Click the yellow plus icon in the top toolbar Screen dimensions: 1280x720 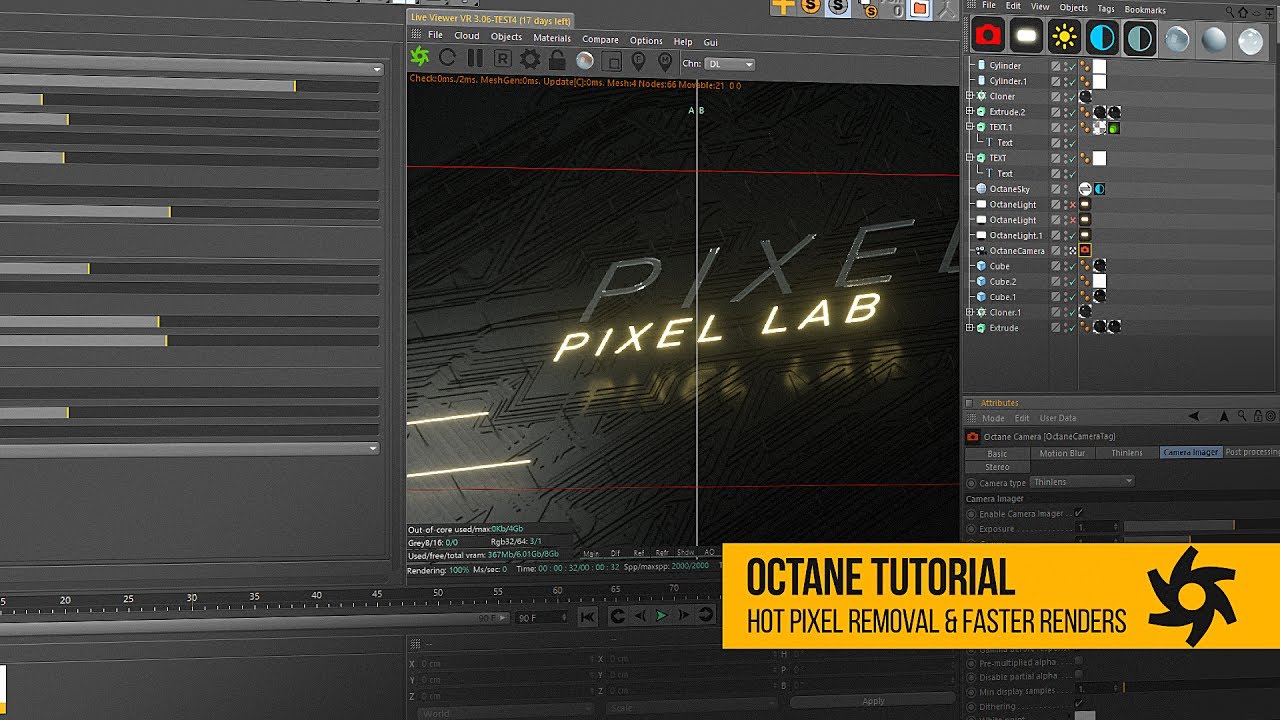[783, 6]
